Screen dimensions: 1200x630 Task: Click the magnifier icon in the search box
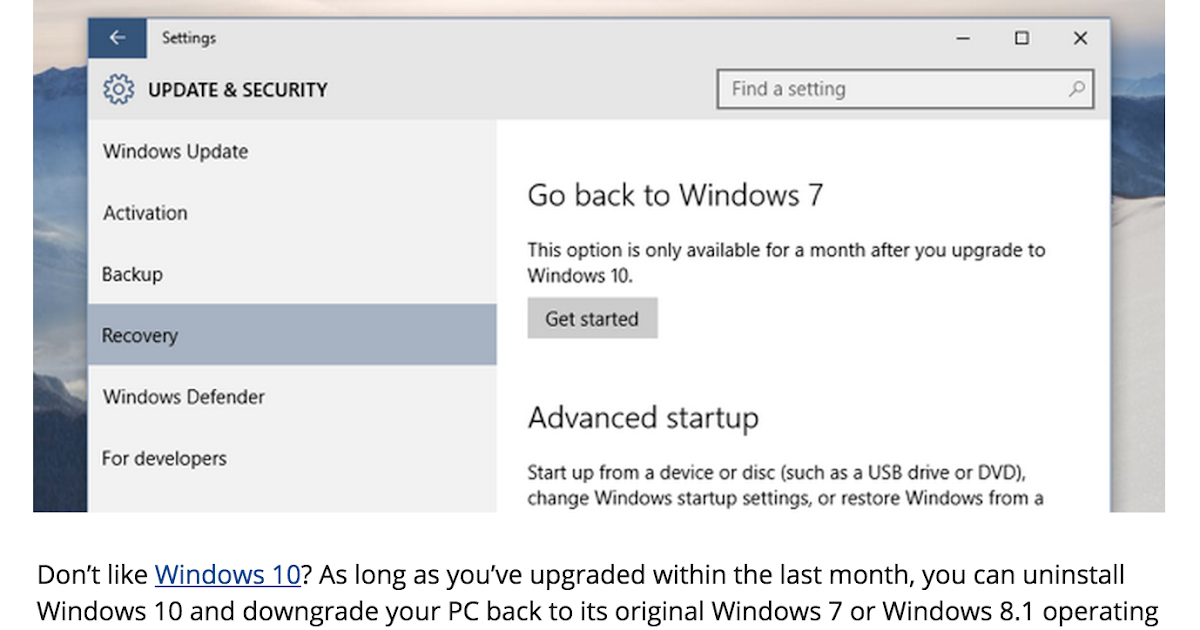1076,89
